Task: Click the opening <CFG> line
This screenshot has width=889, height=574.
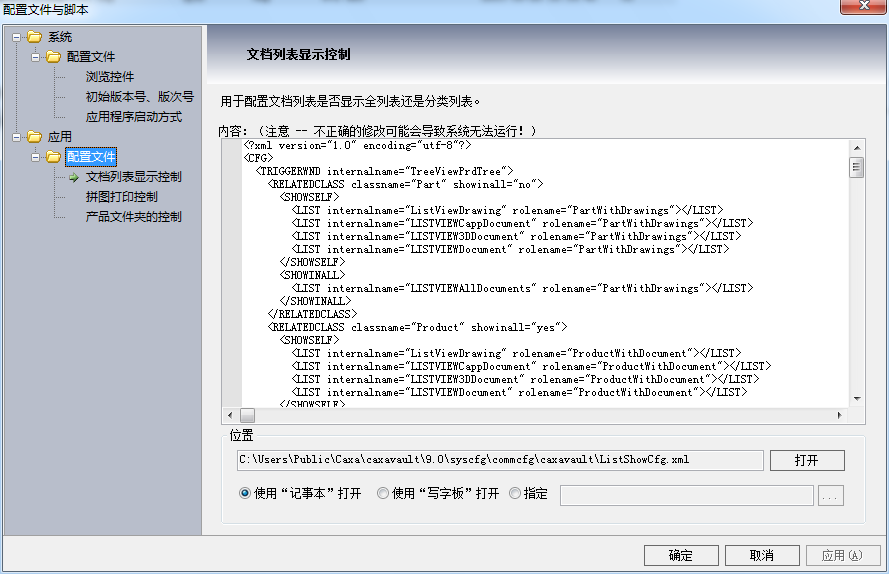Action: [259, 158]
